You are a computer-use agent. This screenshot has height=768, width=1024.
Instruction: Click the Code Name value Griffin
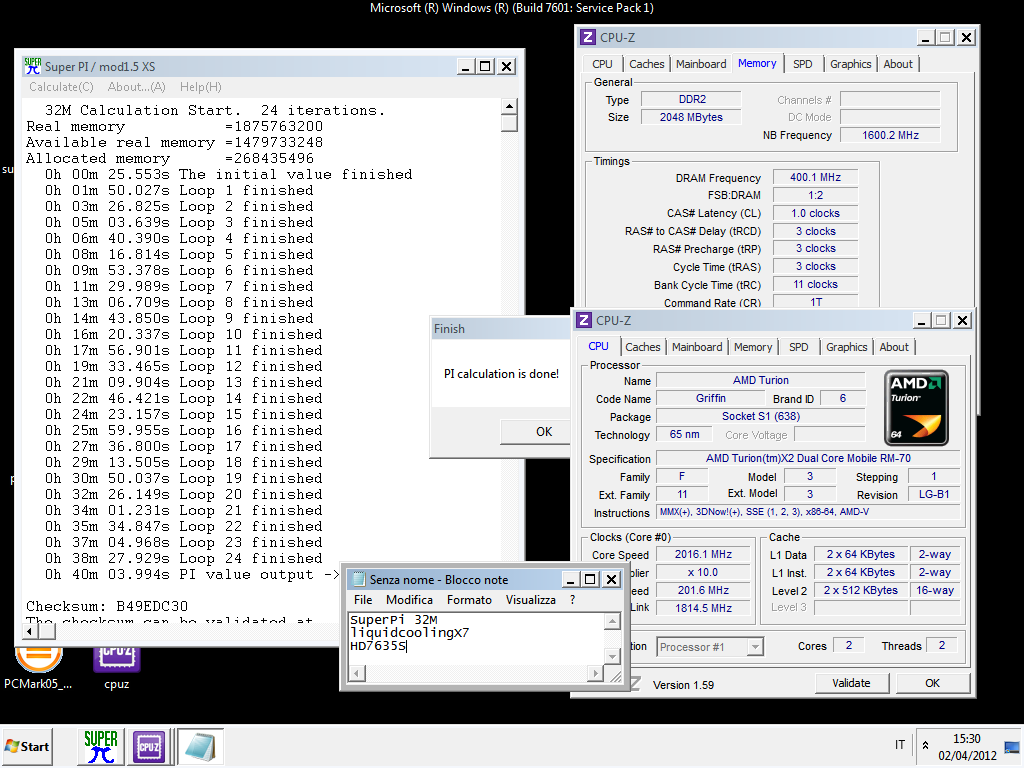[x=711, y=398]
